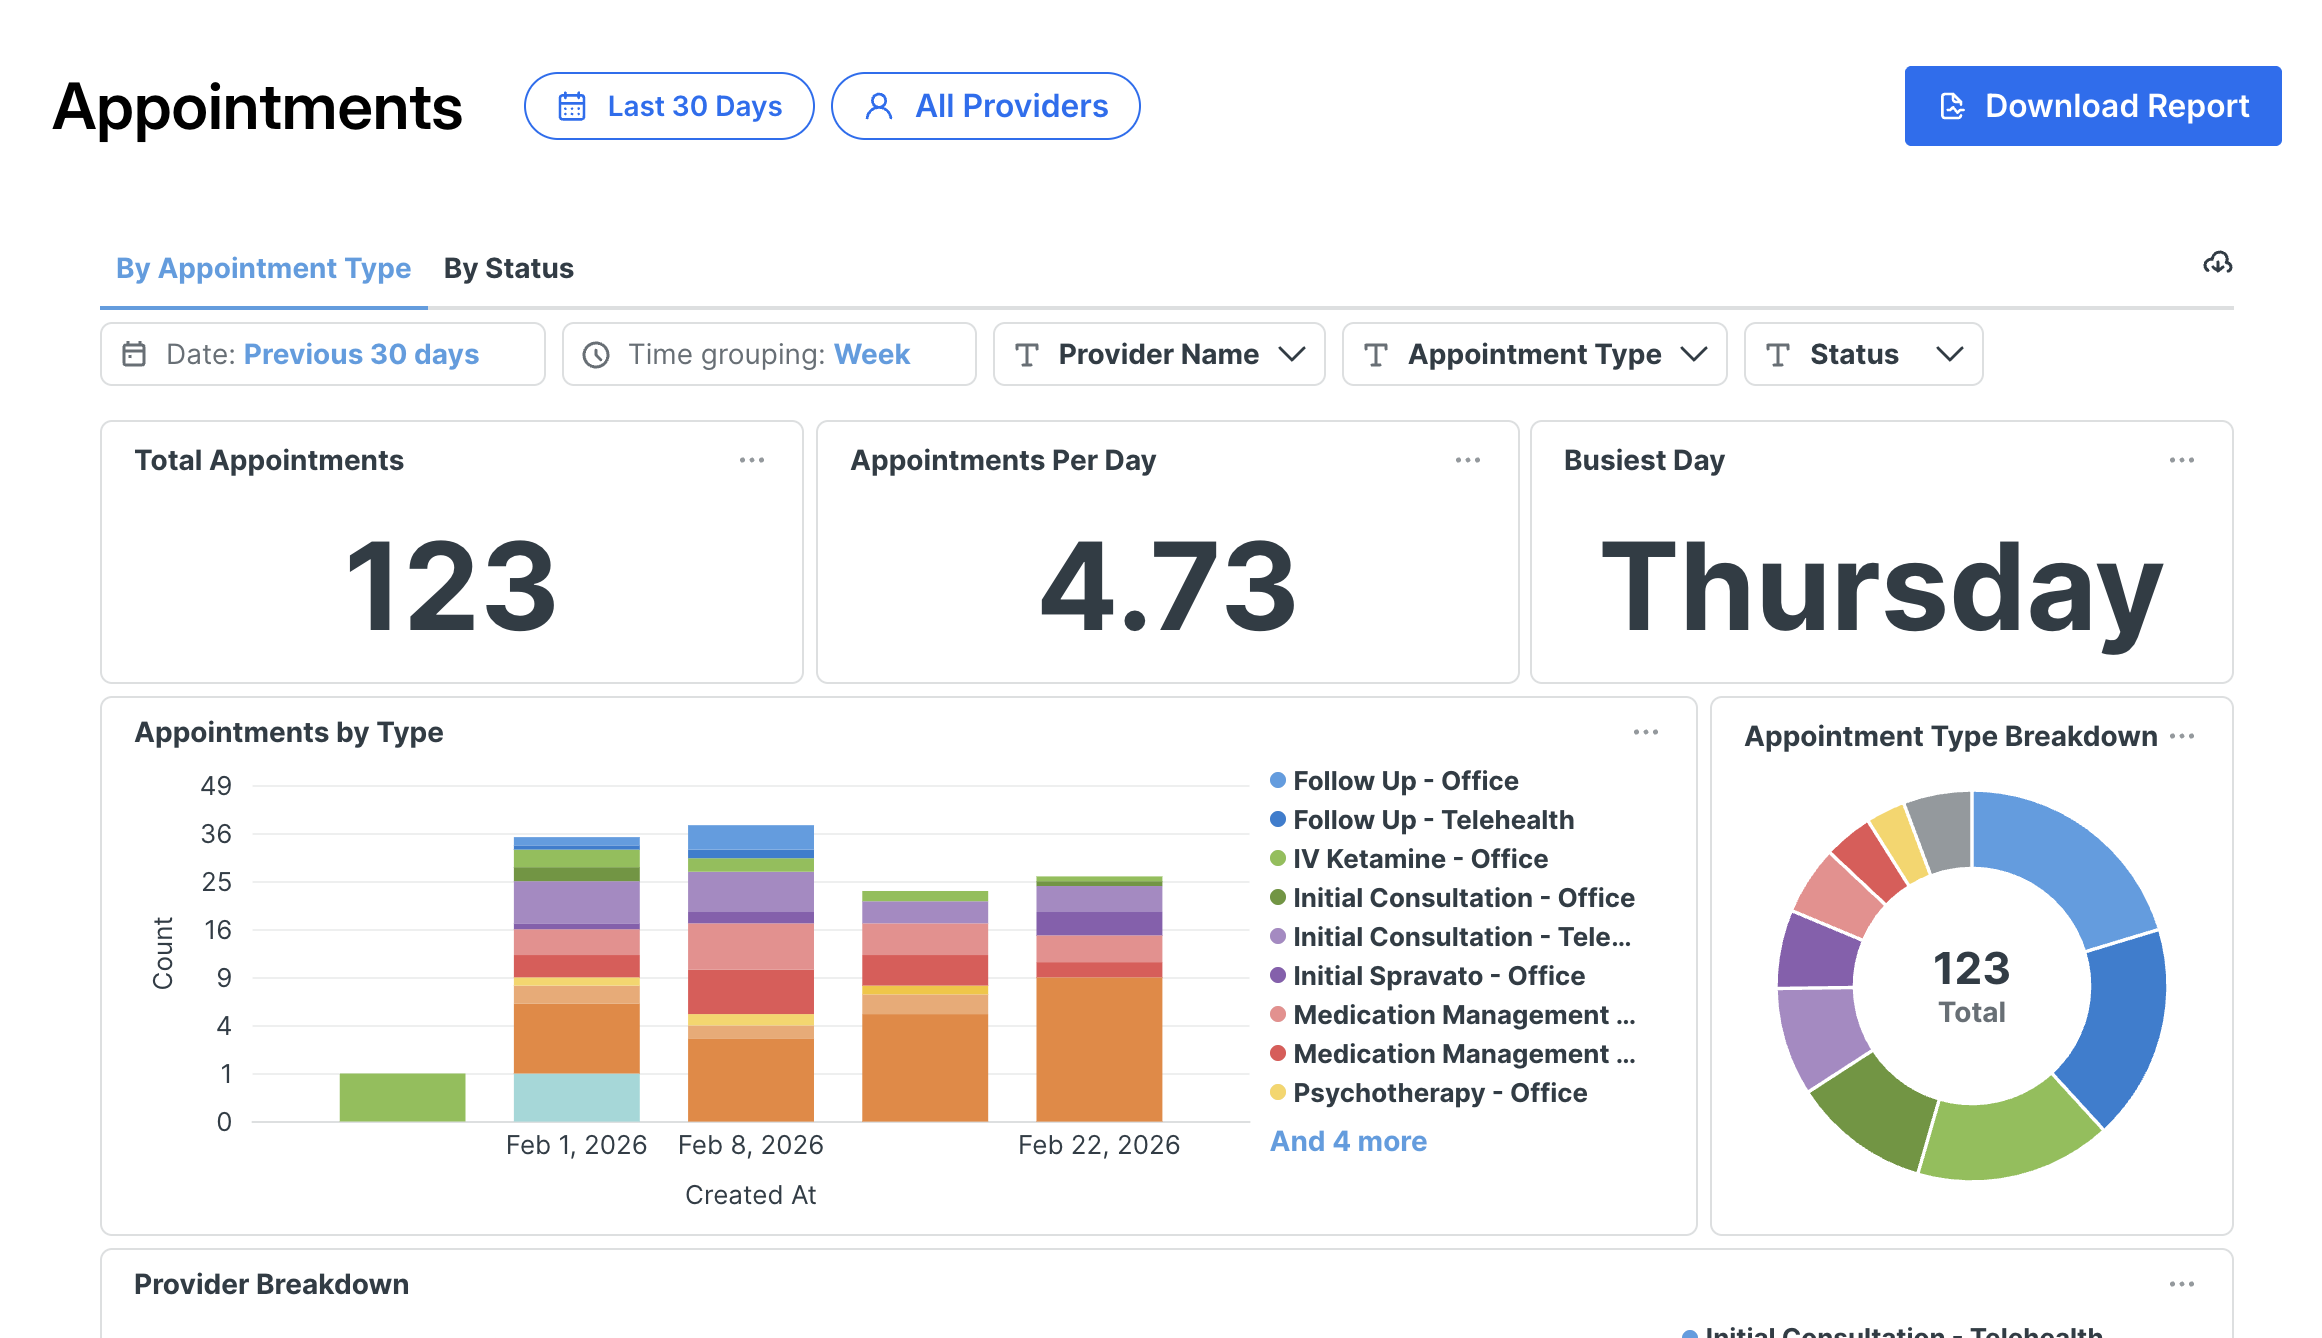Click the cloud download icon

pyautogui.click(x=2217, y=263)
